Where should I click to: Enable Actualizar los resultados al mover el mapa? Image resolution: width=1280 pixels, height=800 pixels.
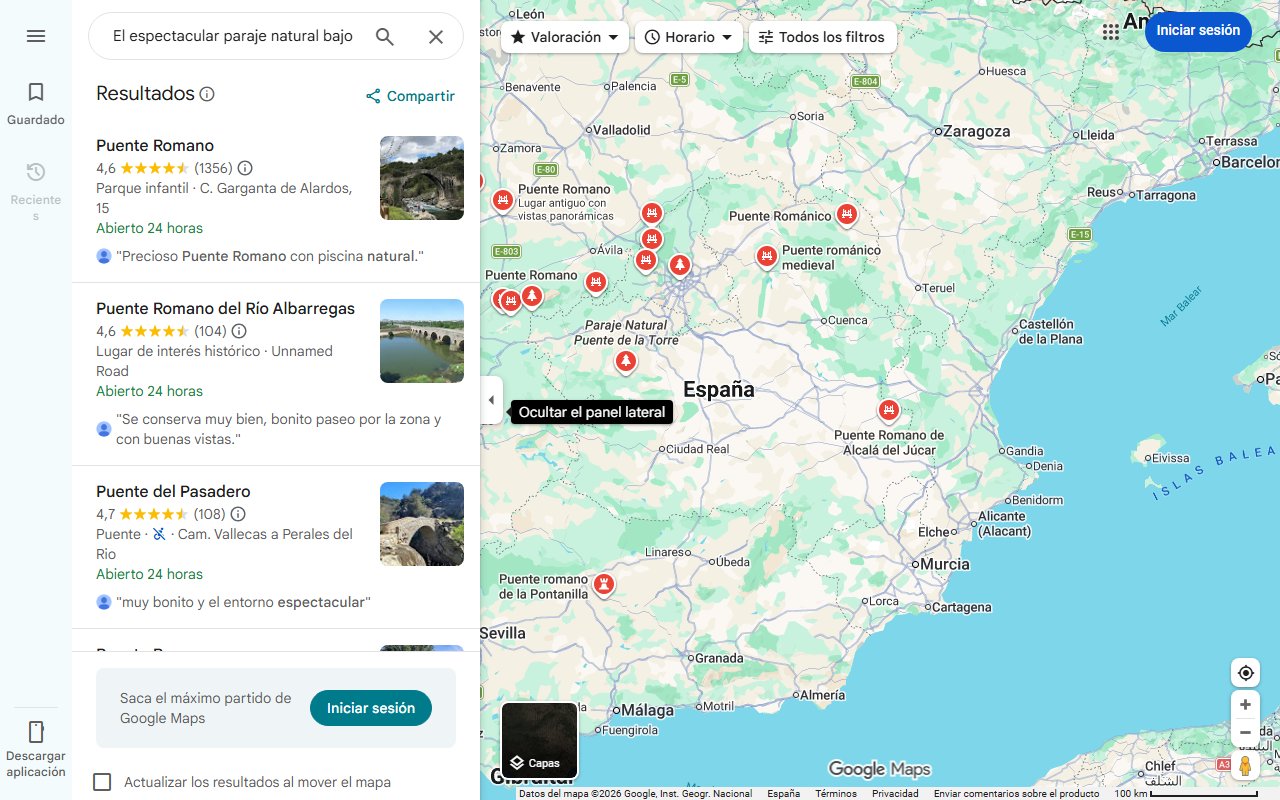102,782
